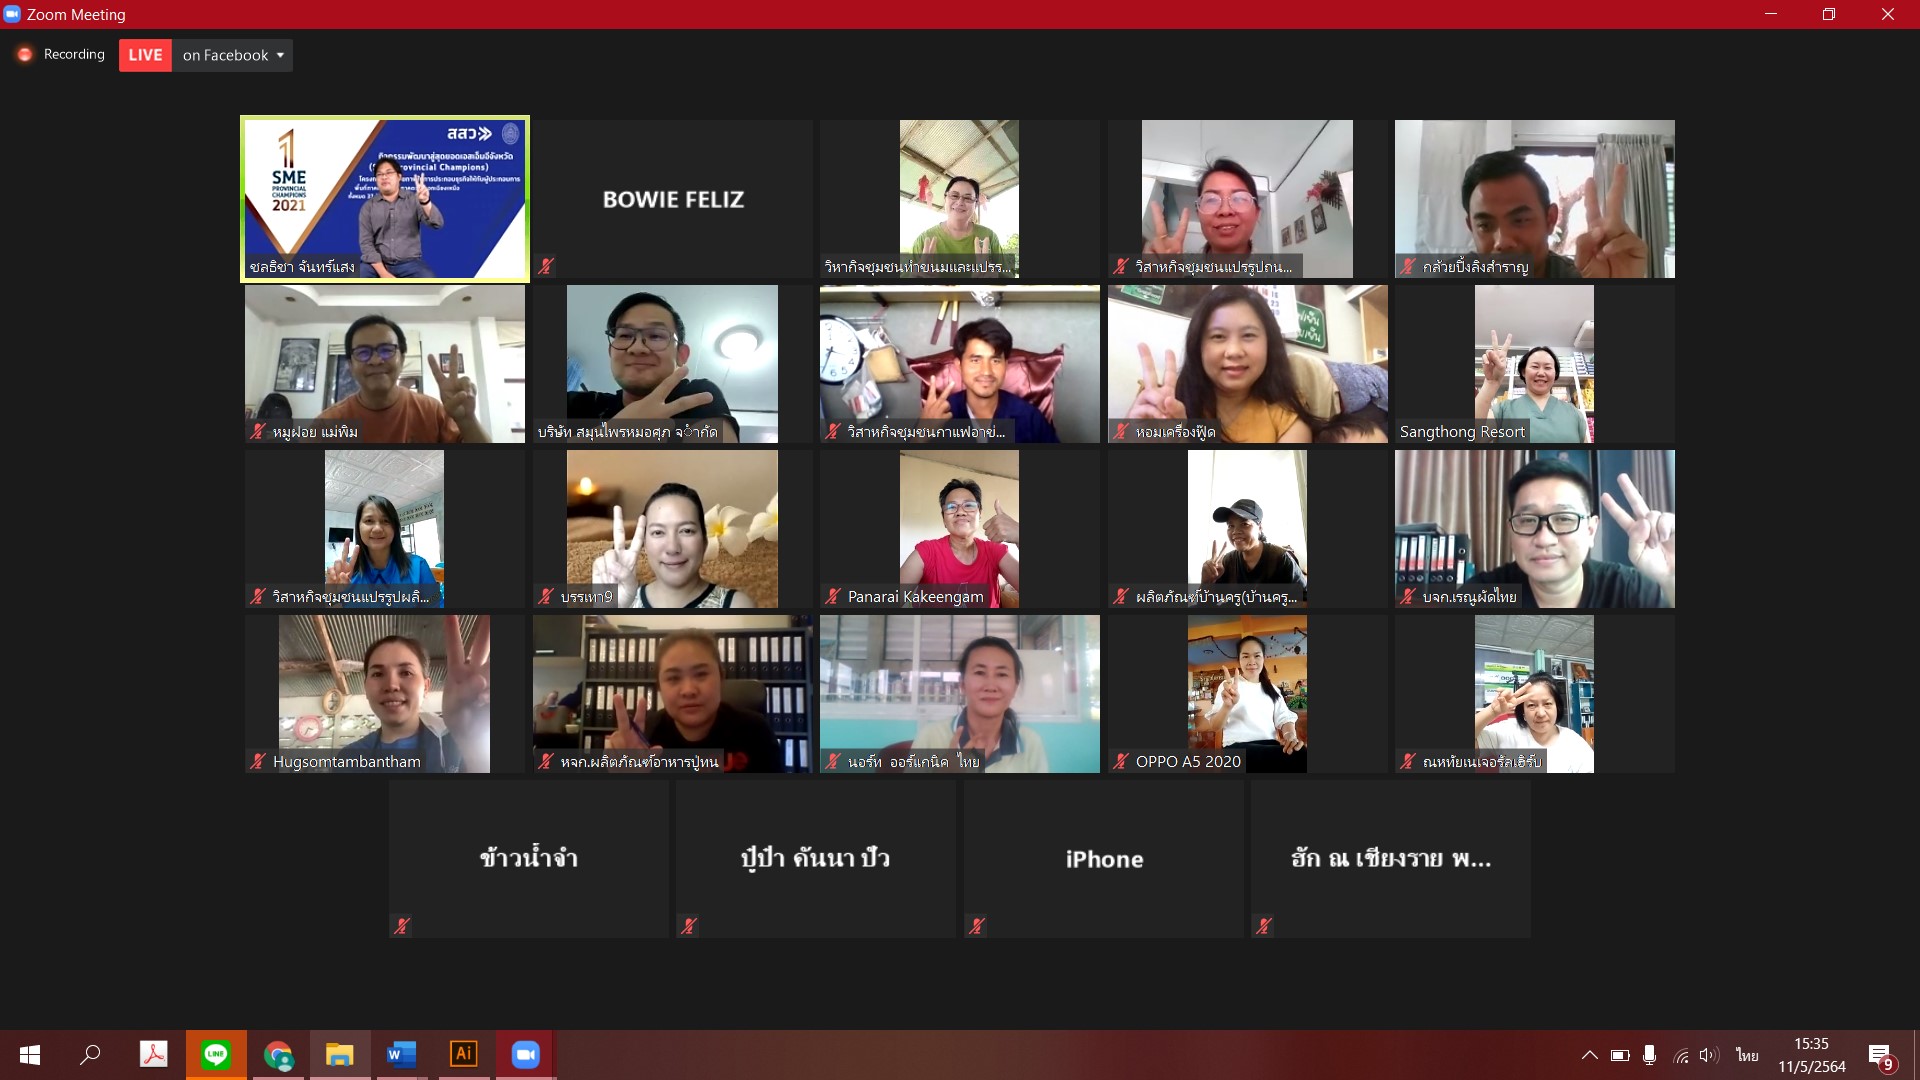1920x1080 pixels.
Task: Select the Hugsomtambantham video tile
Action: (384, 694)
